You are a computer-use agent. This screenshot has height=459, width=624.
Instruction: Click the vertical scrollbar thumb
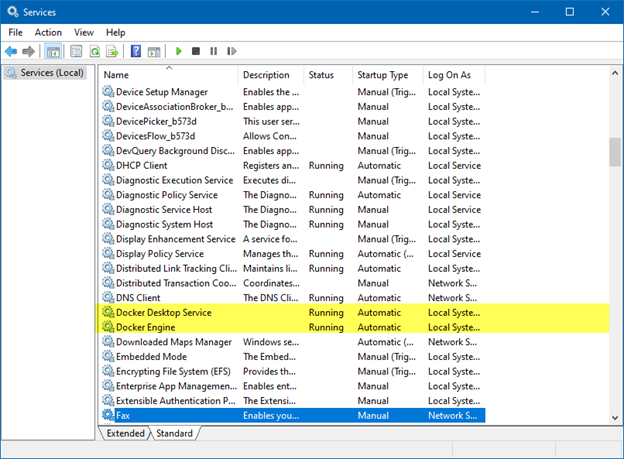point(615,152)
